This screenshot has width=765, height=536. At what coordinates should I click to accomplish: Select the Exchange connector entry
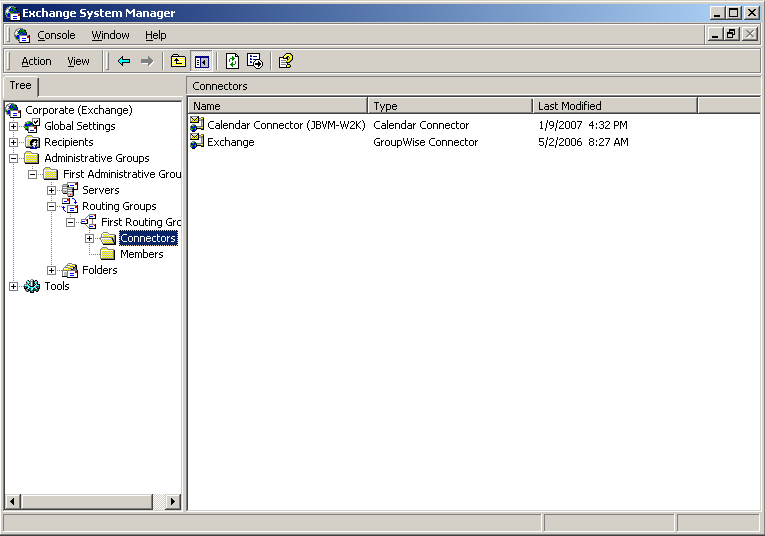pyautogui.click(x=231, y=142)
